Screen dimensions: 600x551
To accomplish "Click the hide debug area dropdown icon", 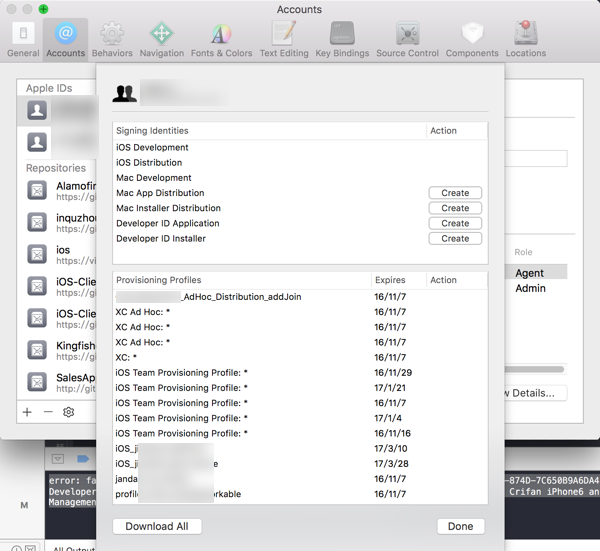I will point(58,459).
